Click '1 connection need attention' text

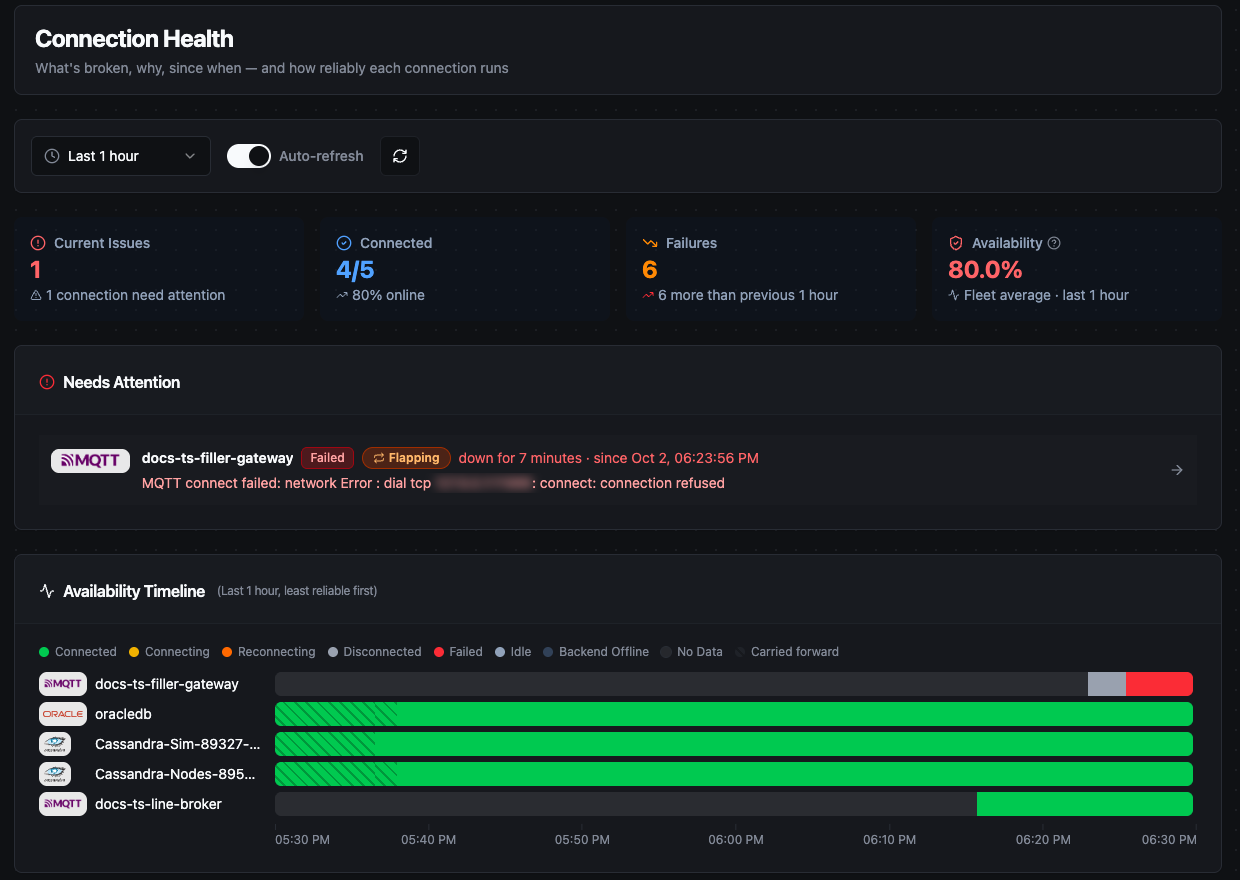[x=135, y=295]
